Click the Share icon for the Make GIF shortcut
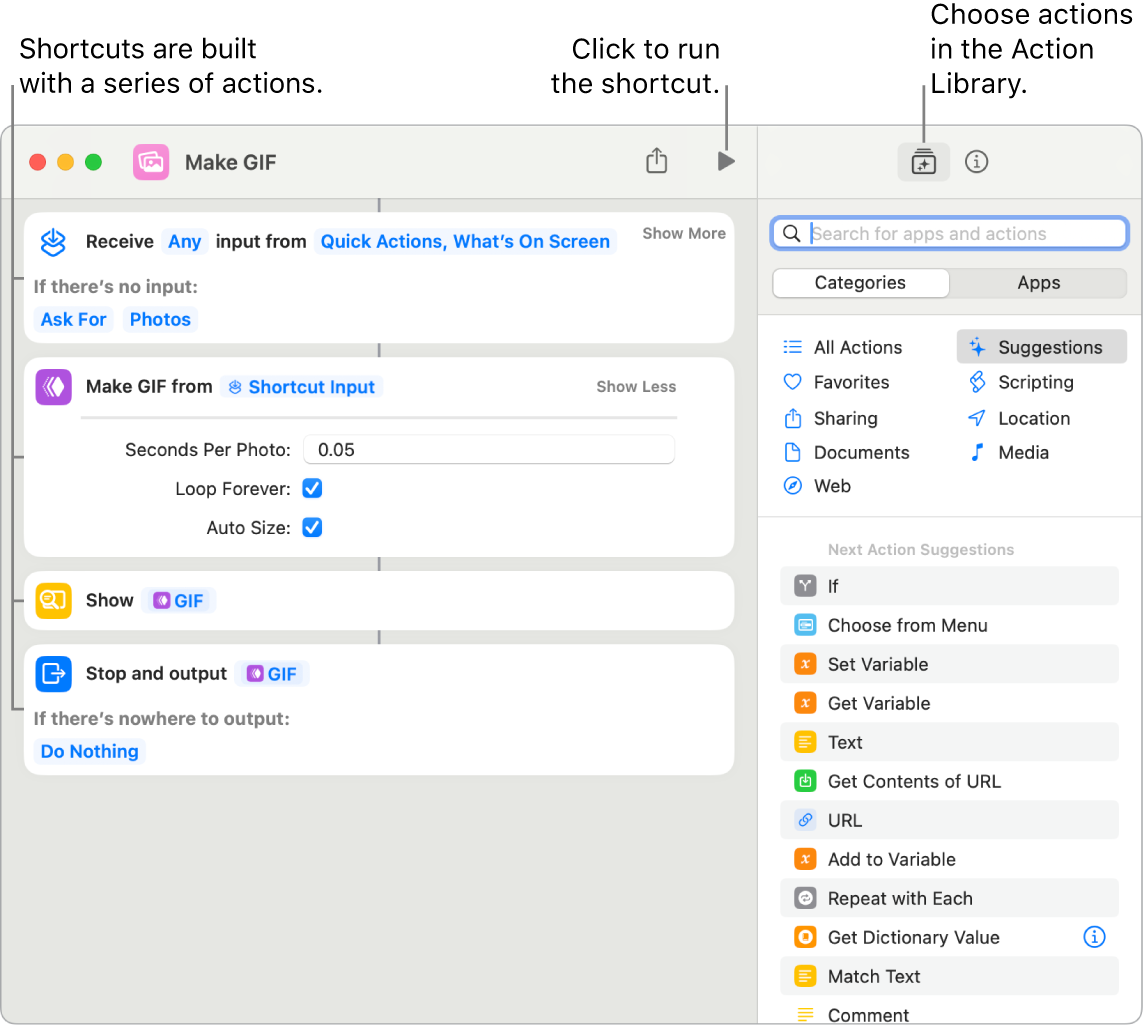The width and height of the screenshot is (1144, 1028). pyautogui.click(x=656, y=160)
